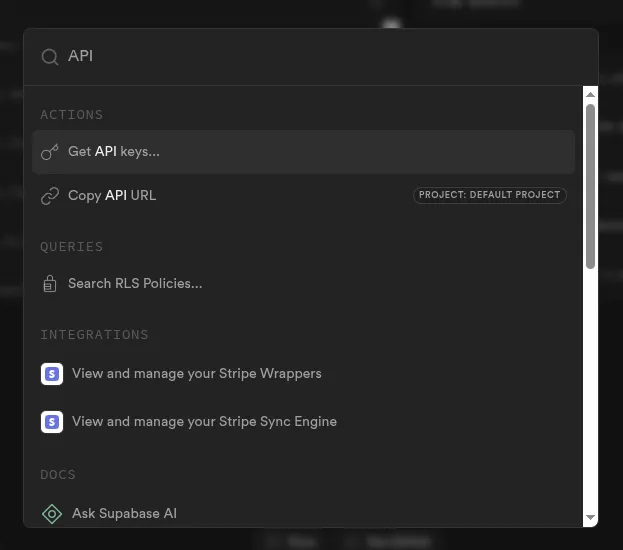
Task: Click the Supabase AI diamond icon
Action: [x=52, y=514]
